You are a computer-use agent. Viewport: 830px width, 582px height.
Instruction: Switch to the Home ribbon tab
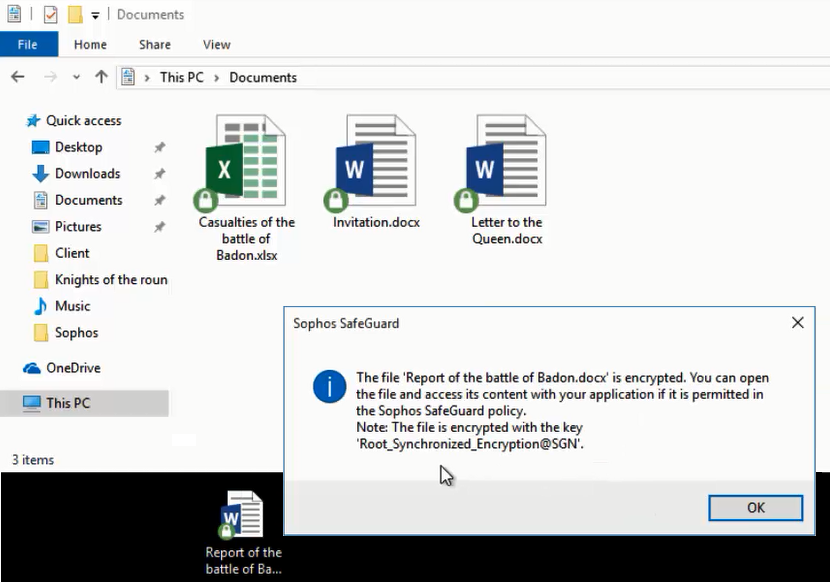90,44
